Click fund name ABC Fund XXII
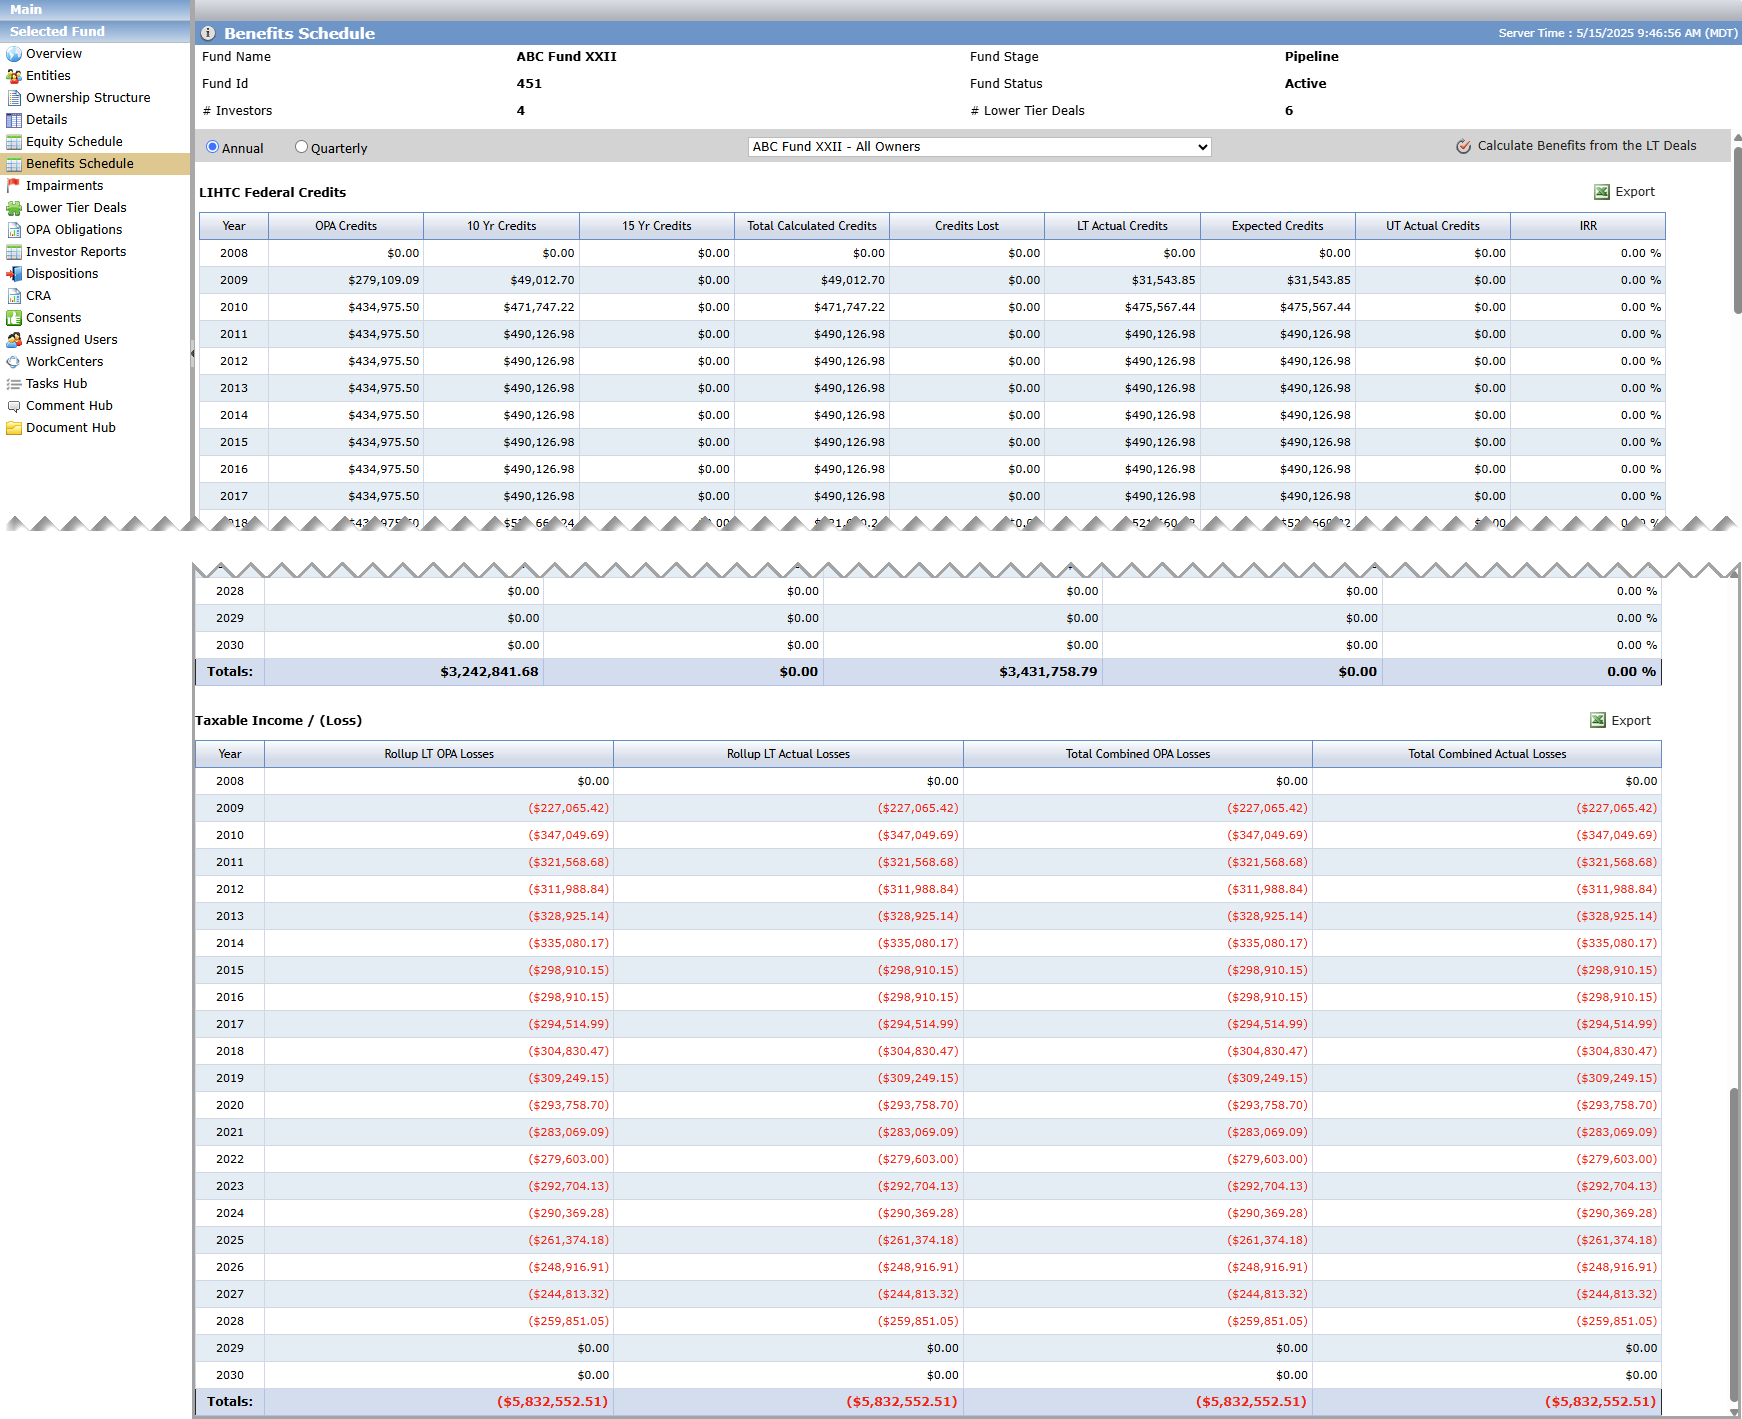The height and width of the screenshot is (1419, 1742). (566, 57)
